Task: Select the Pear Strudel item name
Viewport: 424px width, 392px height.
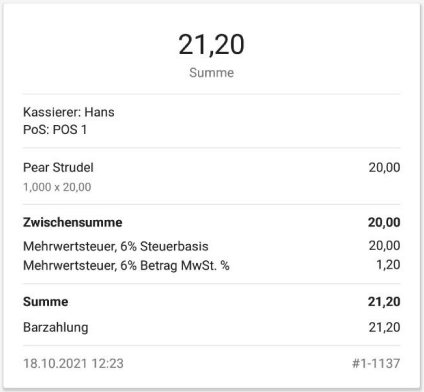Action: pos(58,167)
